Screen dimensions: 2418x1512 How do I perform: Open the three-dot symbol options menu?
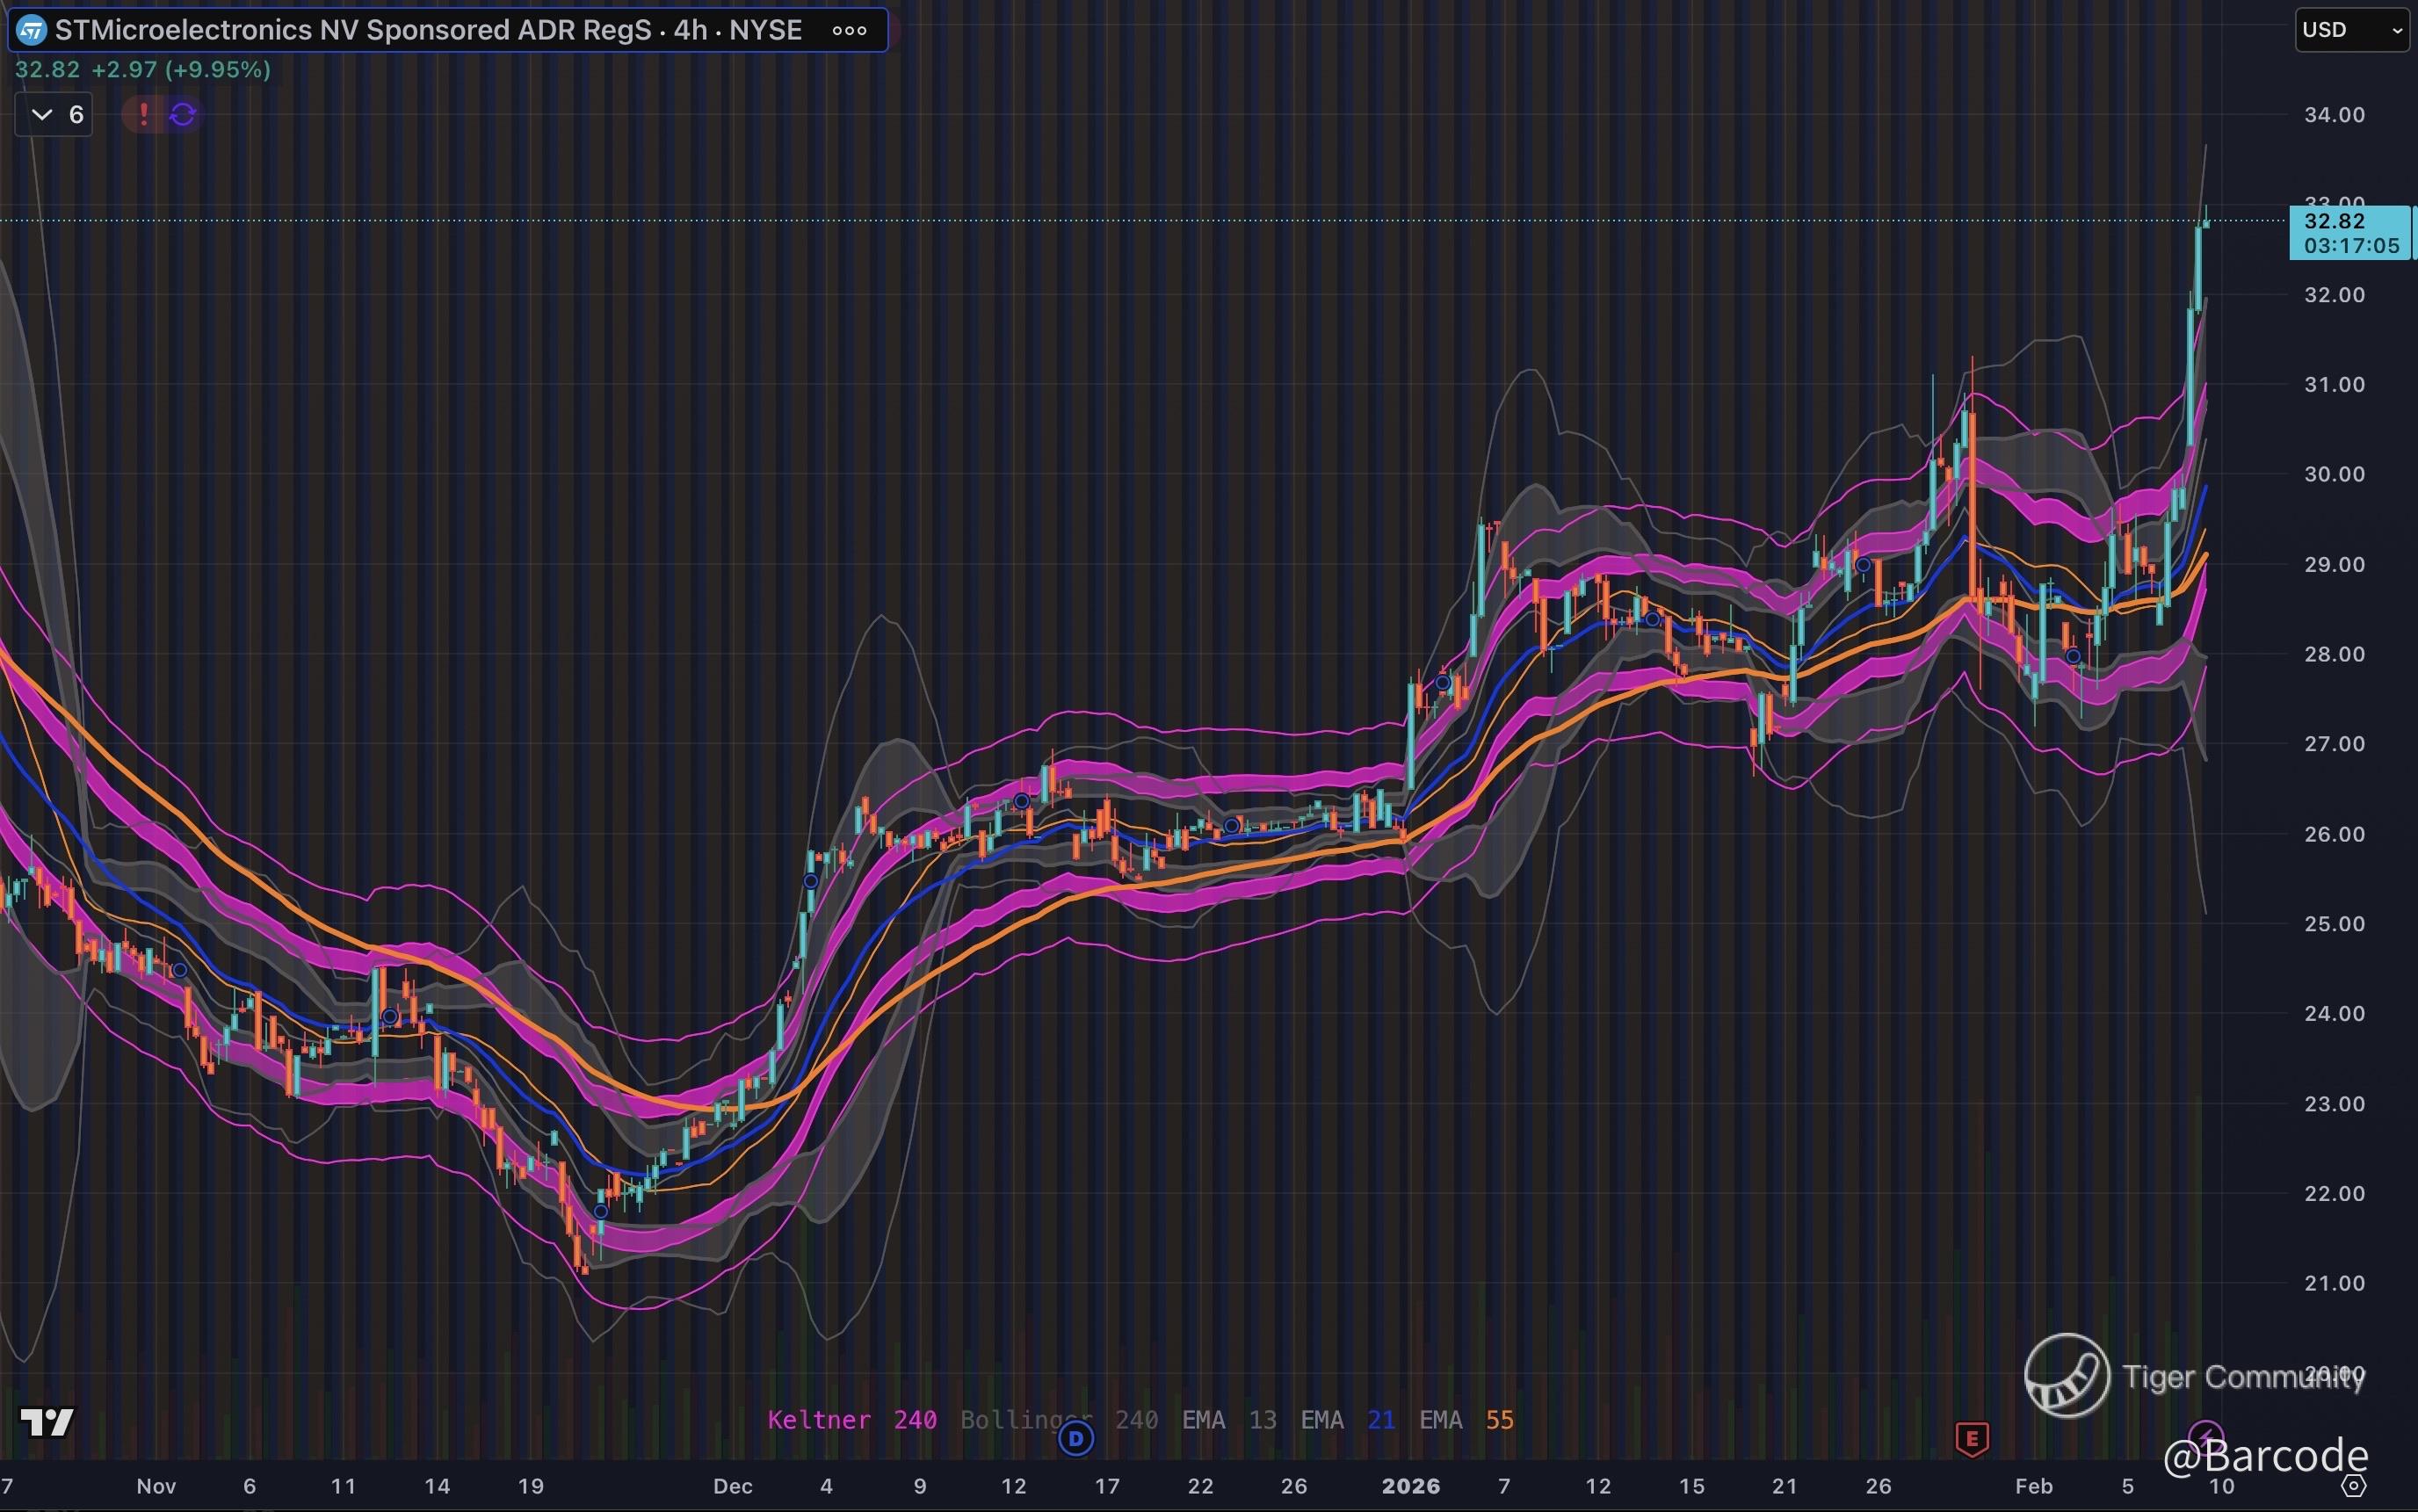click(849, 30)
